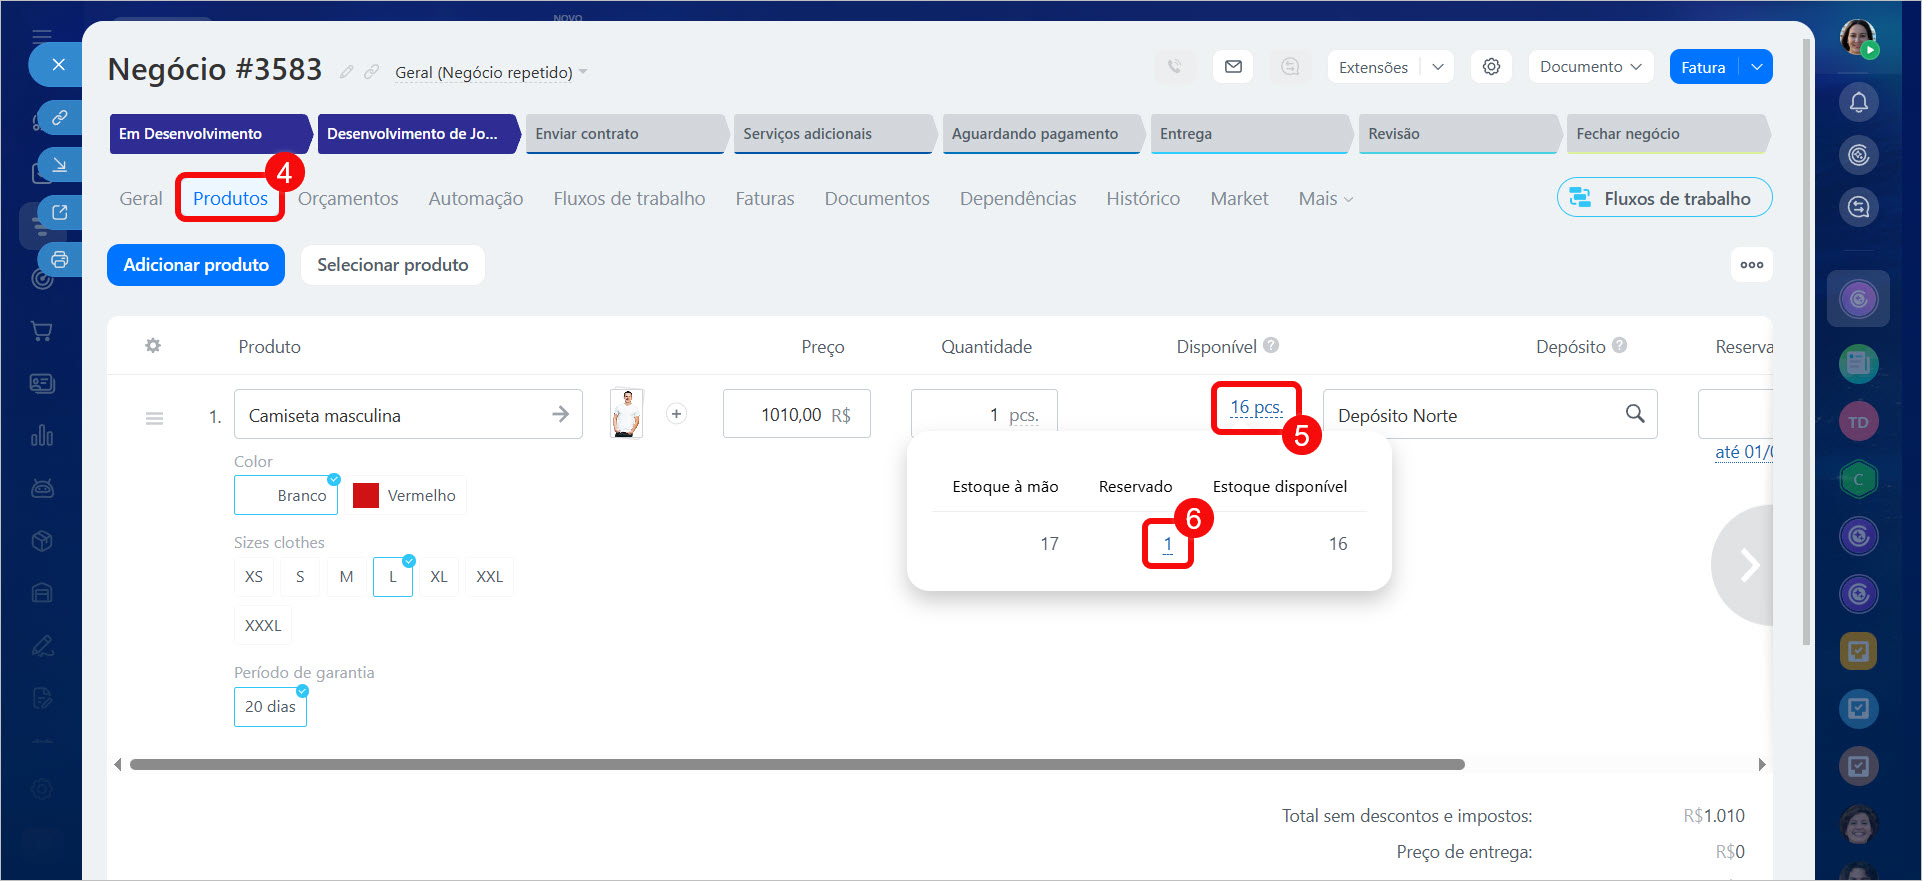Open the settings gear icon near Extensões
This screenshot has height=881, width=1922.
[1491, 67]
